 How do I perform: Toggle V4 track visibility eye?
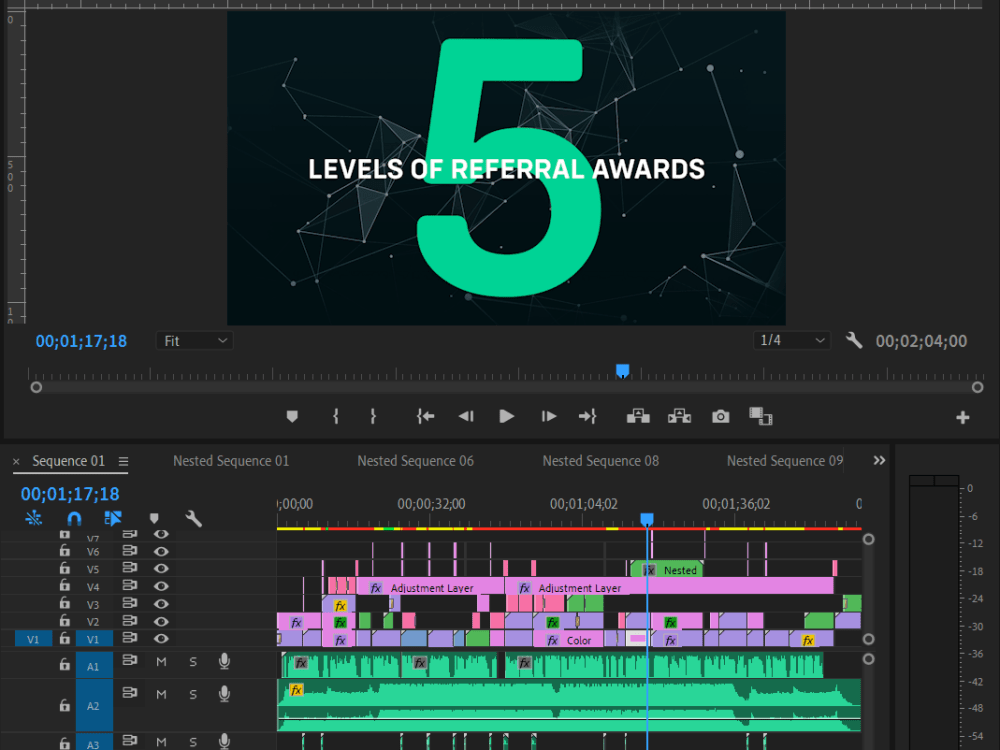[161, 585]
